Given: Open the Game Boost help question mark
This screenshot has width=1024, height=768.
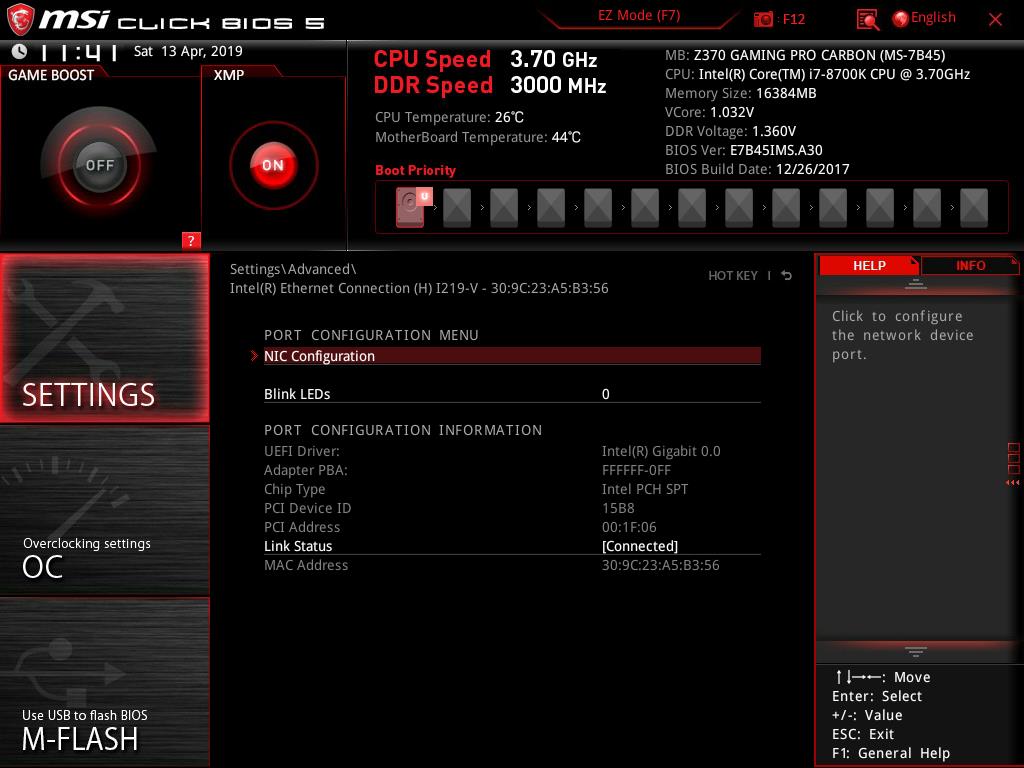Looking at the screenshot, I should click(190, 240).
